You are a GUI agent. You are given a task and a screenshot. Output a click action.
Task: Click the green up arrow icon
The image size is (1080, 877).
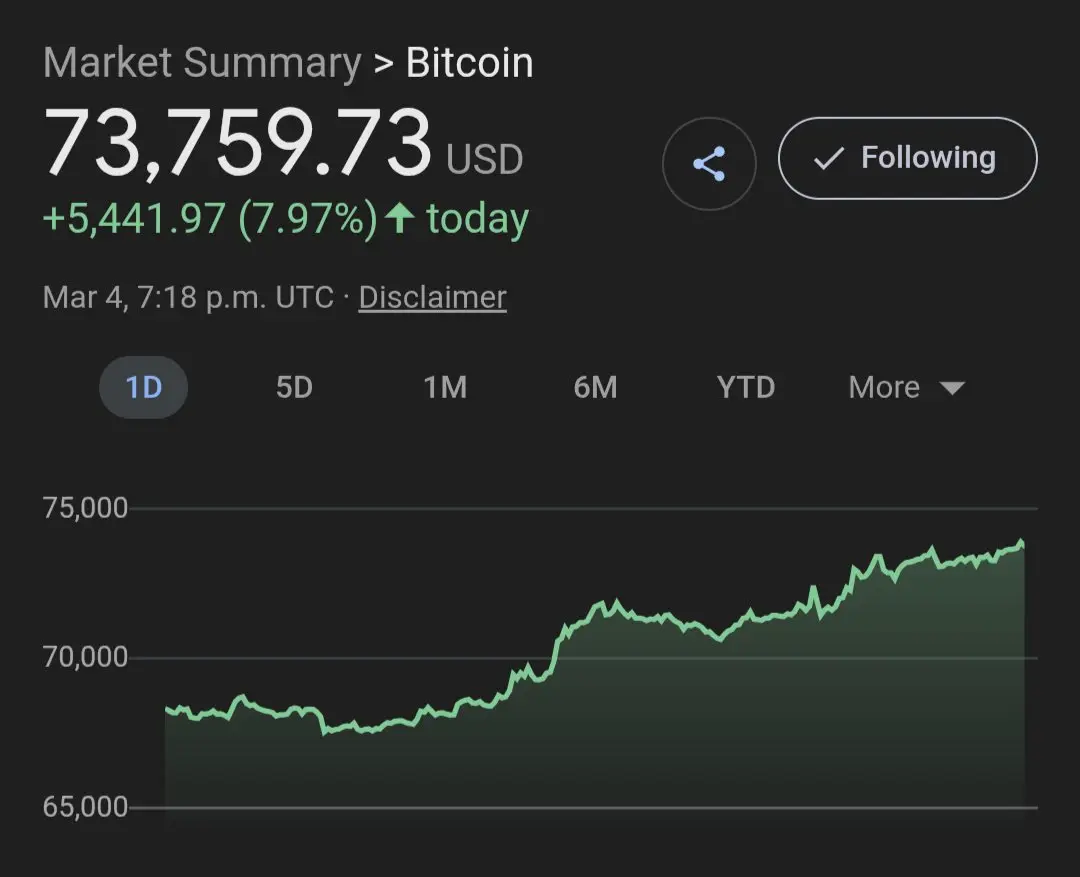(399, 218)
